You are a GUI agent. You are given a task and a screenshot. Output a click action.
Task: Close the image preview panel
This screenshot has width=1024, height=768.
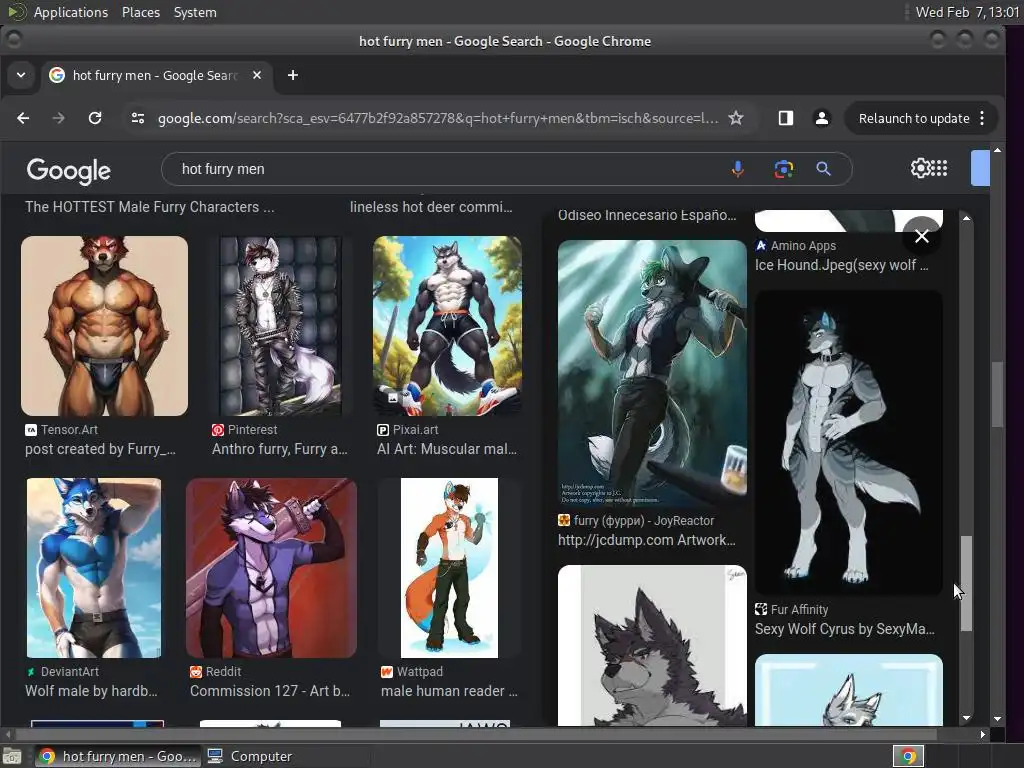(x=921, y=236)
